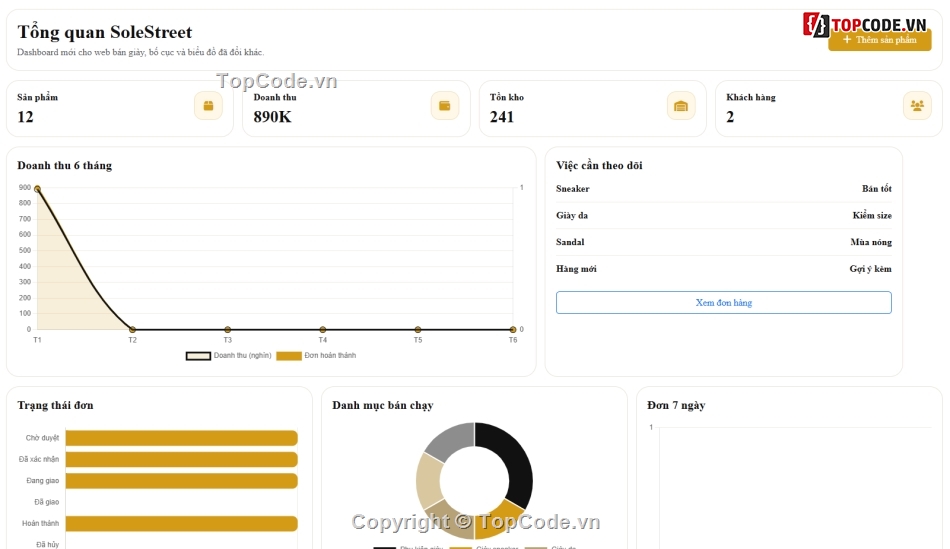Click the T6 data point on revenue chart
Screen dimensions: 950x549
(513, 330)
